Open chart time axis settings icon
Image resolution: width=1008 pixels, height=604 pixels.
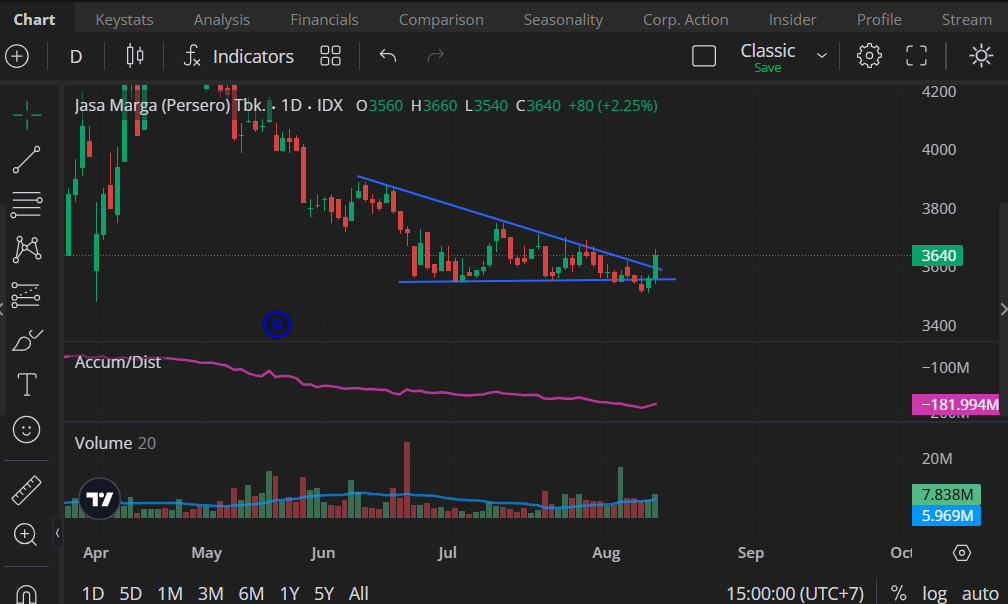click(x=962, y=553)
